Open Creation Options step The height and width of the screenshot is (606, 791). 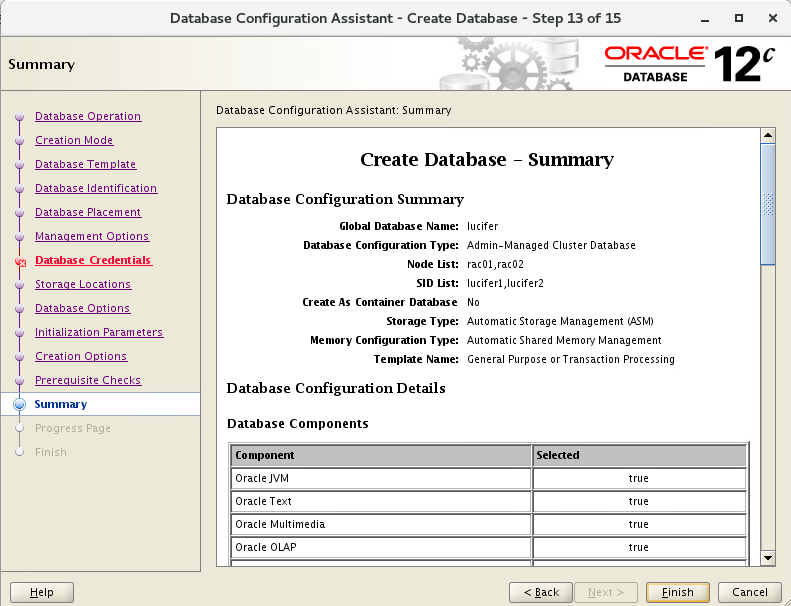point(81,356)
